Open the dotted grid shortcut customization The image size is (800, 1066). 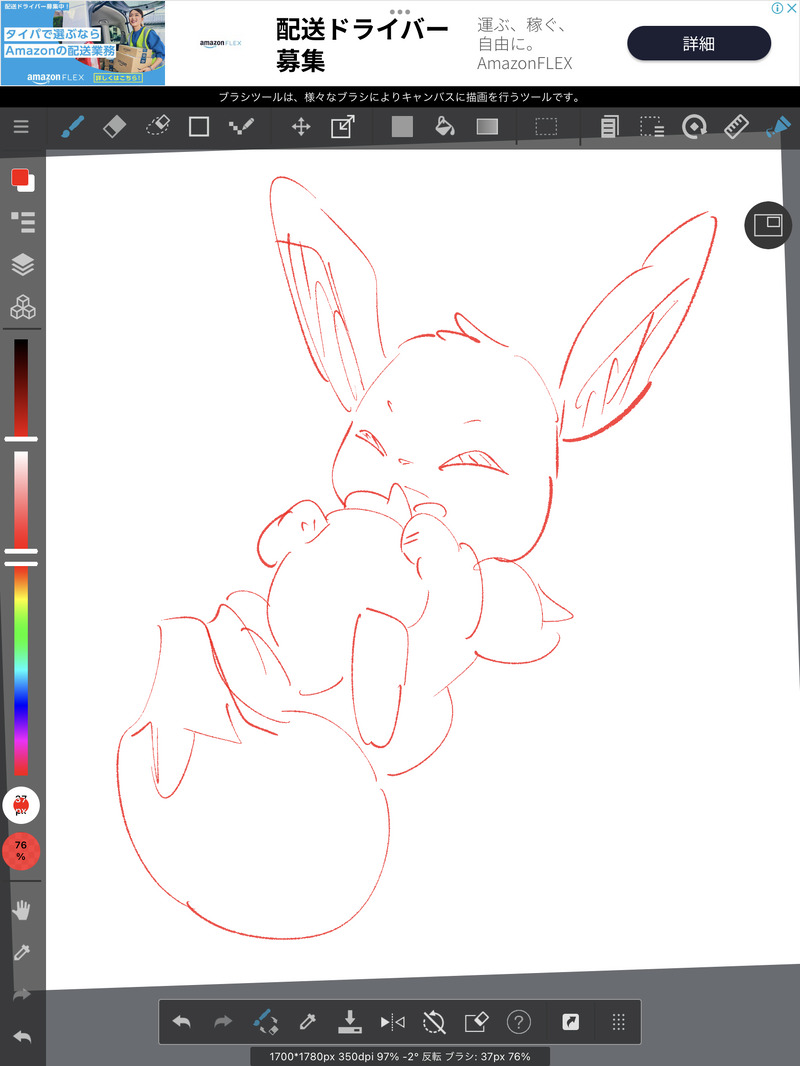point(618,1021)
